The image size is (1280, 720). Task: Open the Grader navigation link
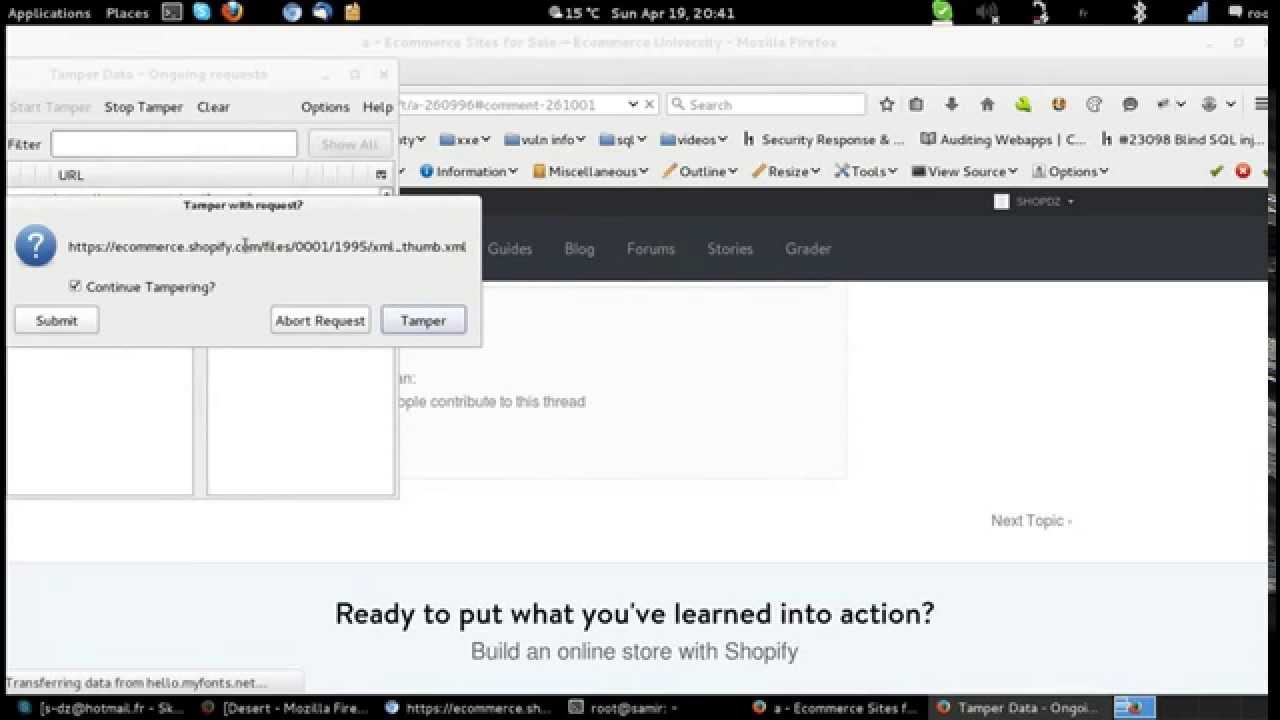(x=808, y=249)
